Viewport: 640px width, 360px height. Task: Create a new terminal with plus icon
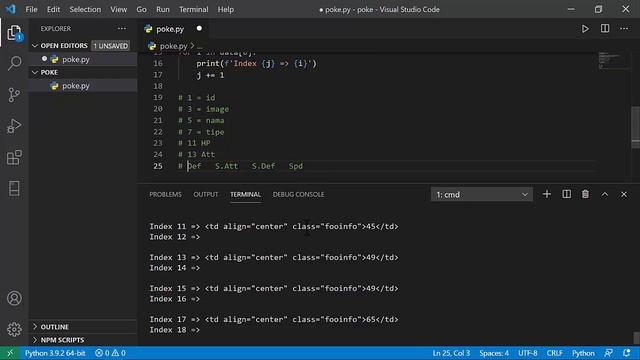click(x=547, y=194)
